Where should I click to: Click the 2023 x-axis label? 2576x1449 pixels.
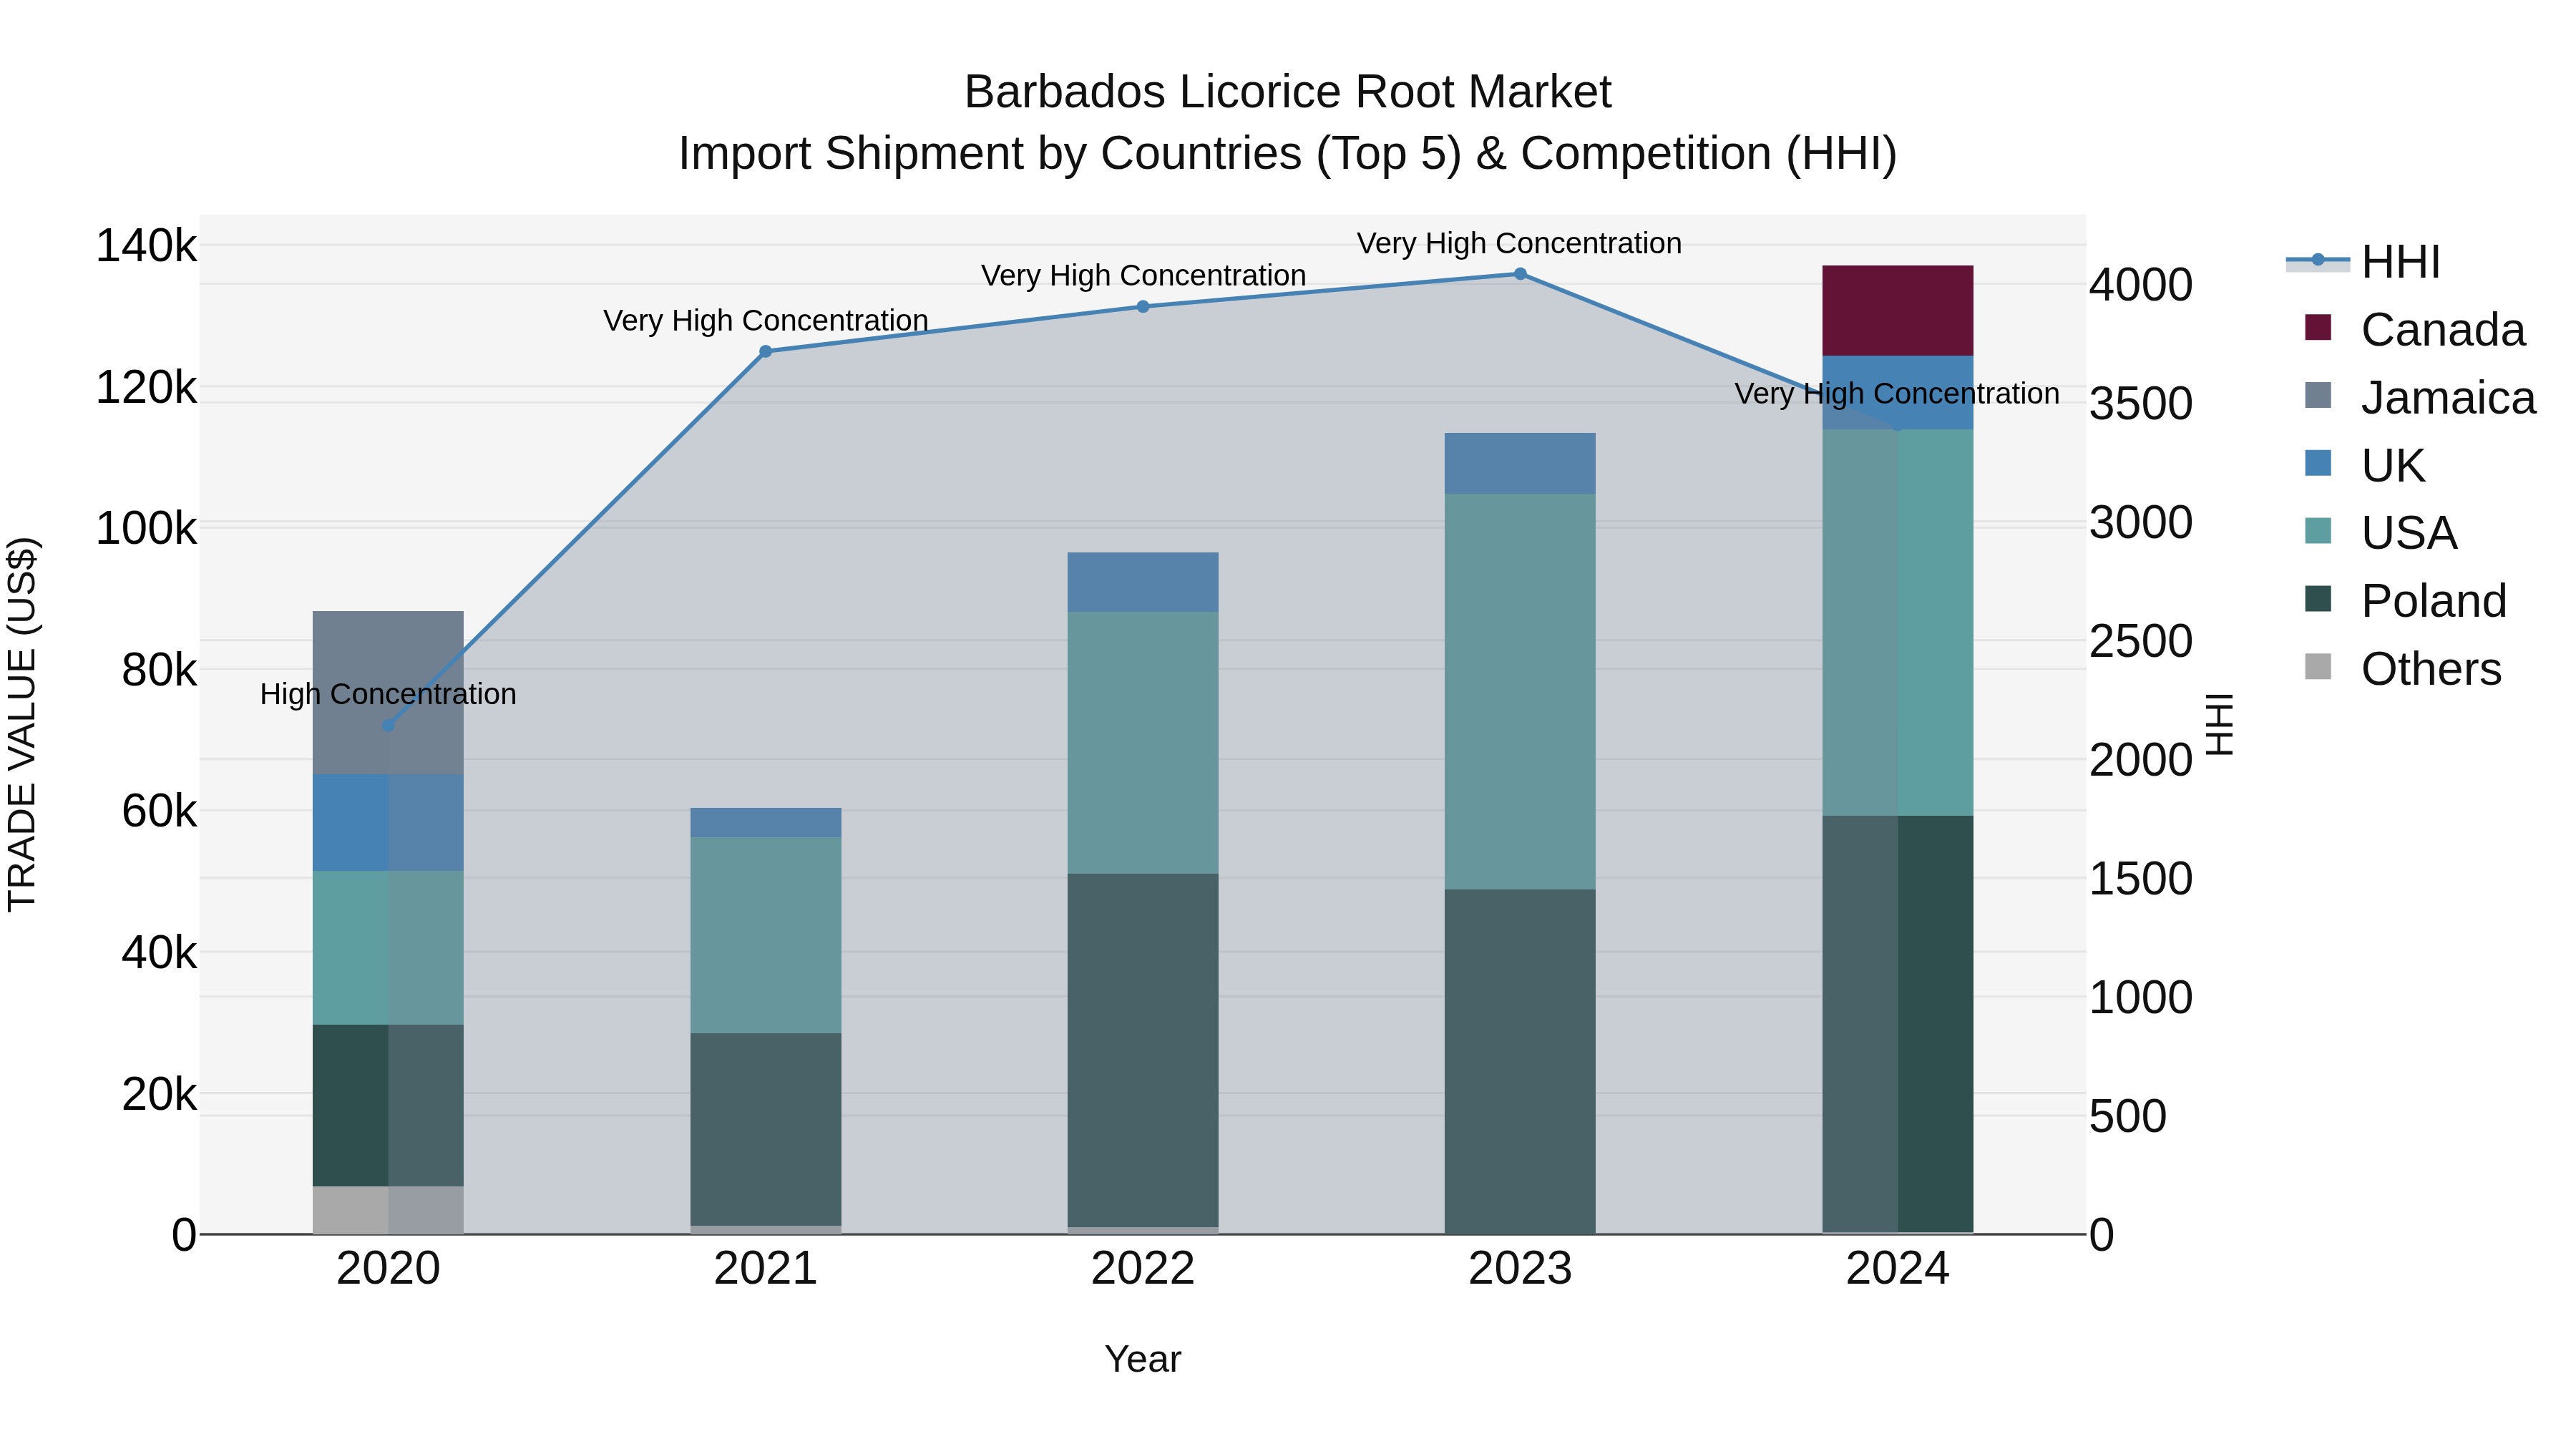pos(1520,1269)
